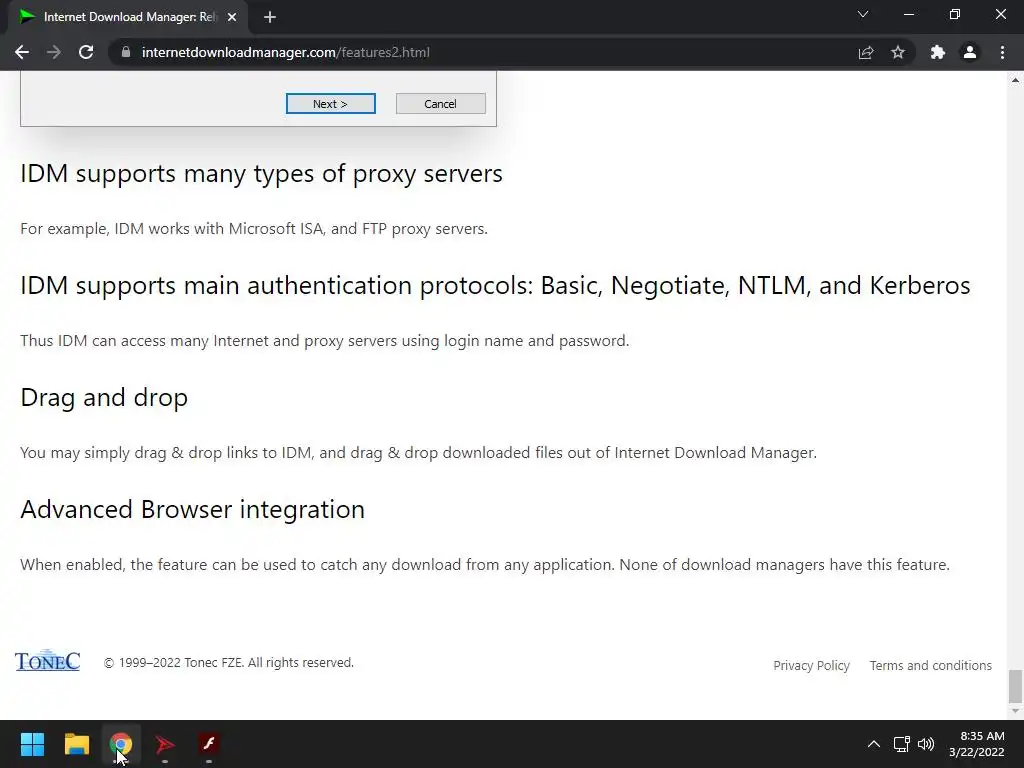Click the scrollbar up arrow
Image resolution: width=1024 pixels, height=768 pixels.
pos(1015,80)
